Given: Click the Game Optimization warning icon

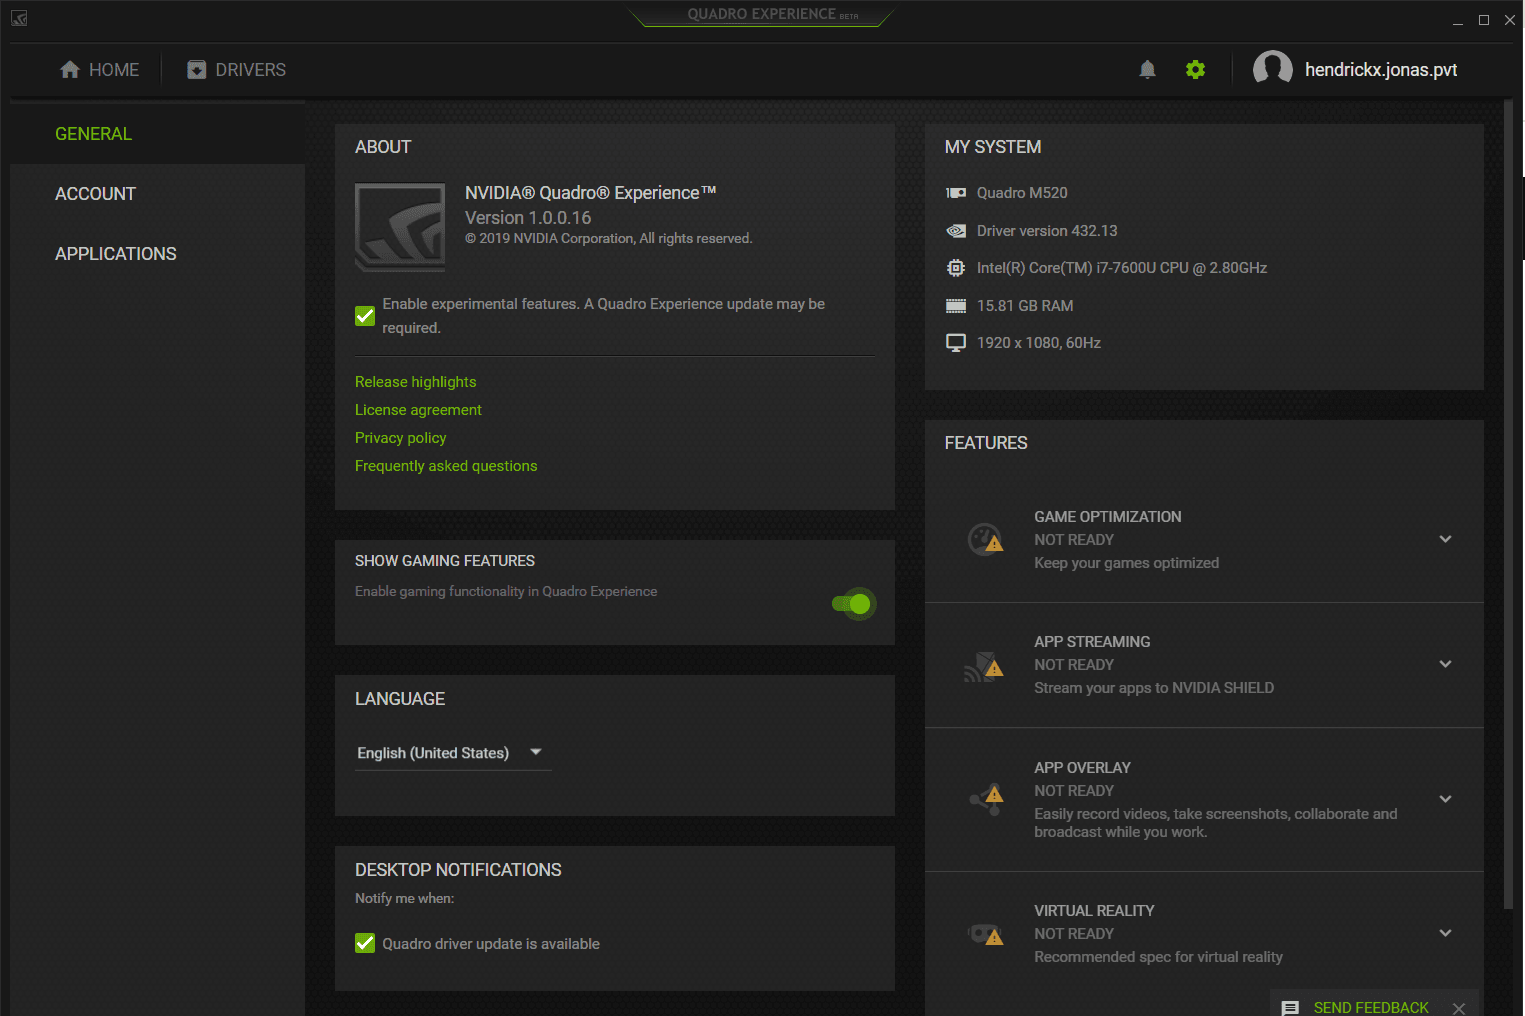Looking at the screenshot, I should pos(985,539).
